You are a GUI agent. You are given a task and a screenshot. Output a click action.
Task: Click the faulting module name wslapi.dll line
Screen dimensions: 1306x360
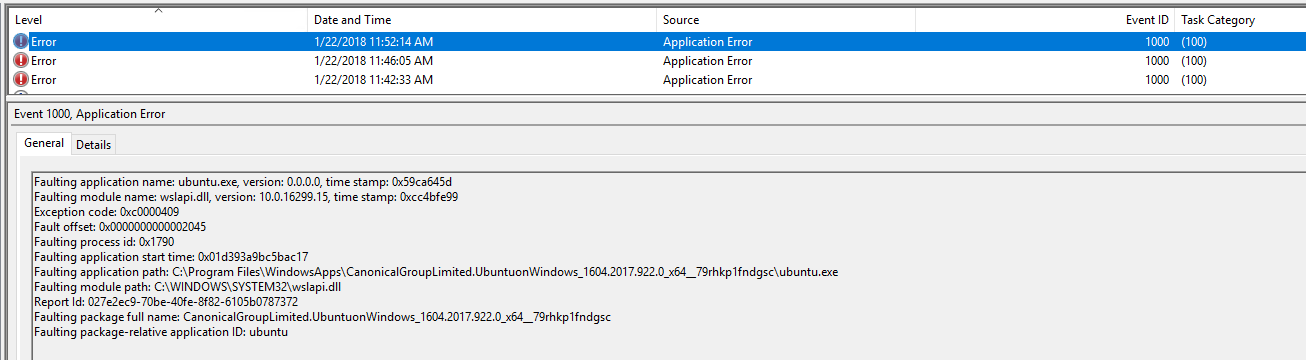[246, 197]
